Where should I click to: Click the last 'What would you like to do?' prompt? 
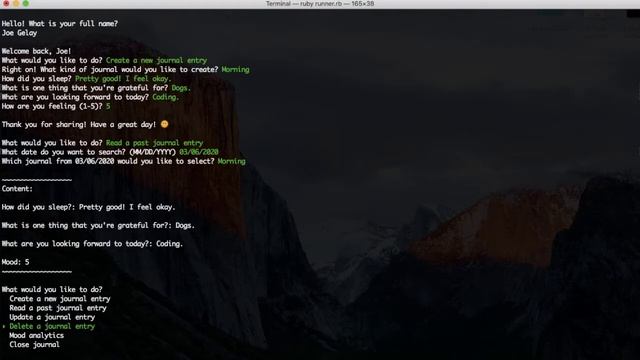click(x=52, y=289)
